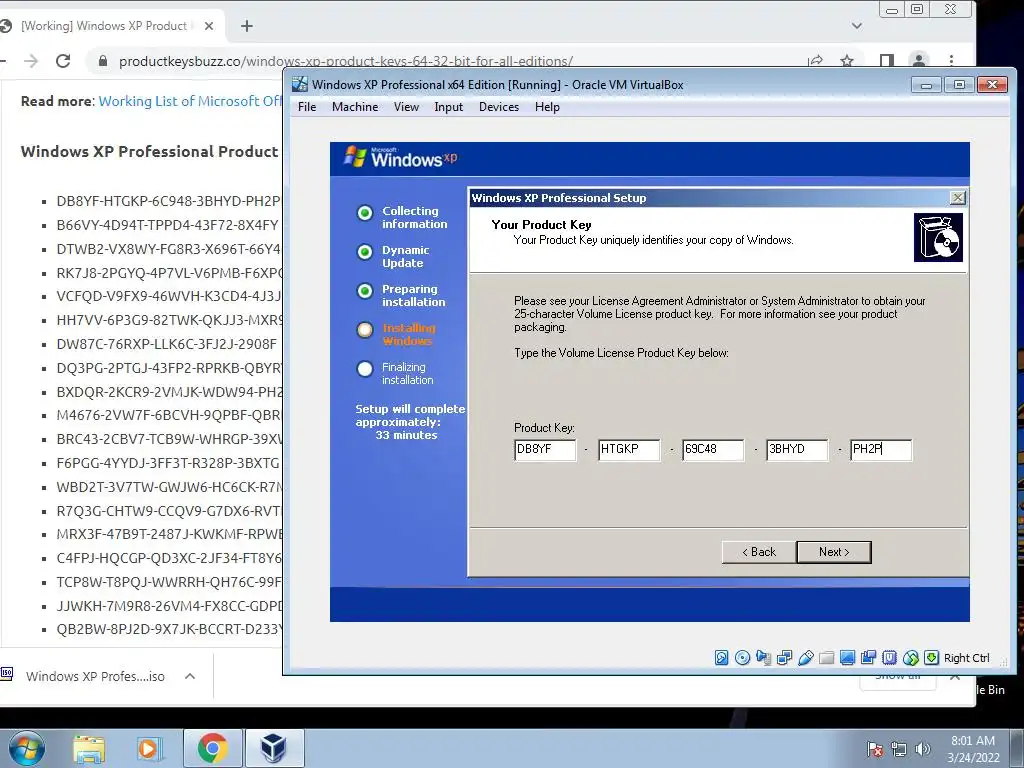This screenshot has height=768, width=1024.
Task: Click the taskbar clock showing 8:01 AM
Action: (973, 749)
